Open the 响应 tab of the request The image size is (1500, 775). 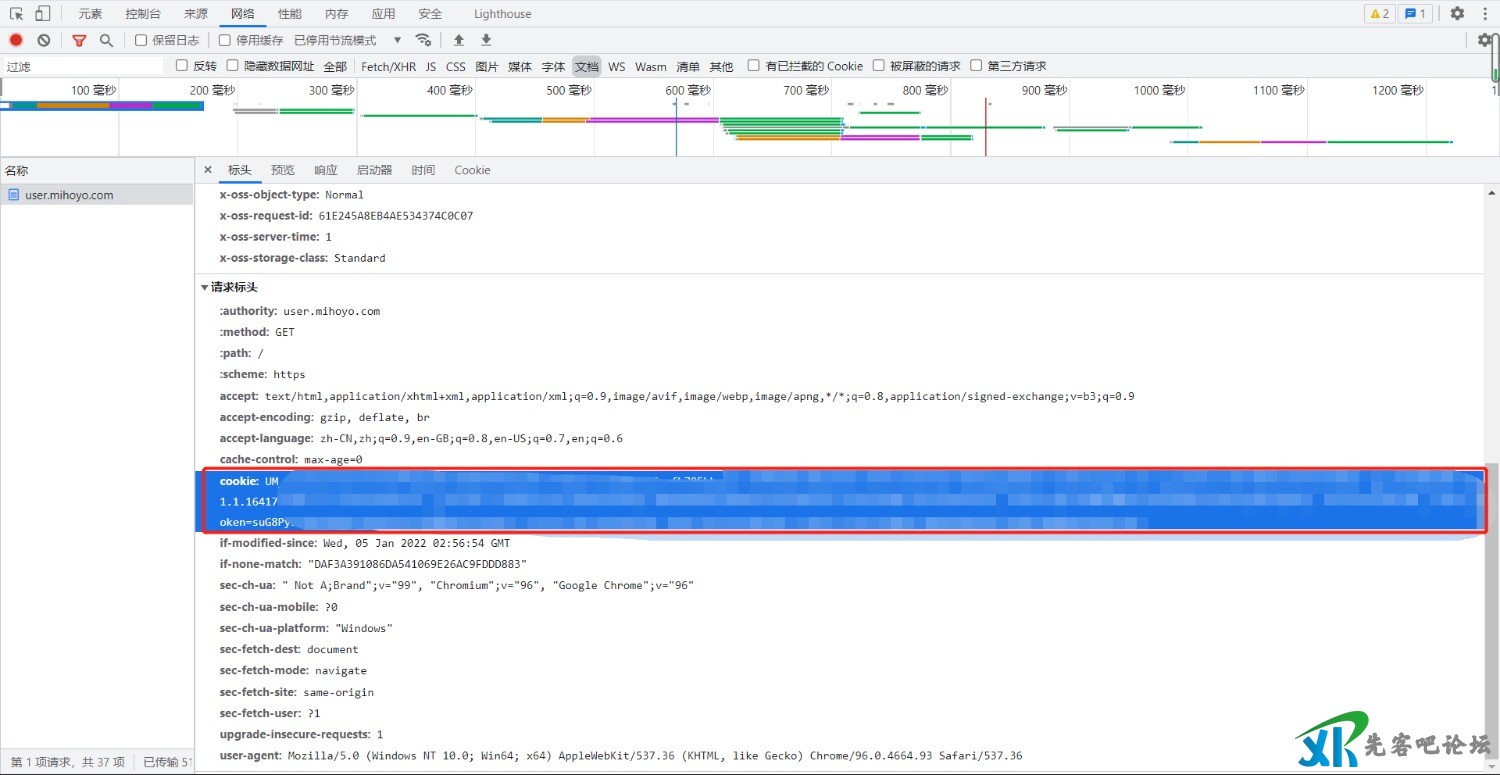coord(325,170)
